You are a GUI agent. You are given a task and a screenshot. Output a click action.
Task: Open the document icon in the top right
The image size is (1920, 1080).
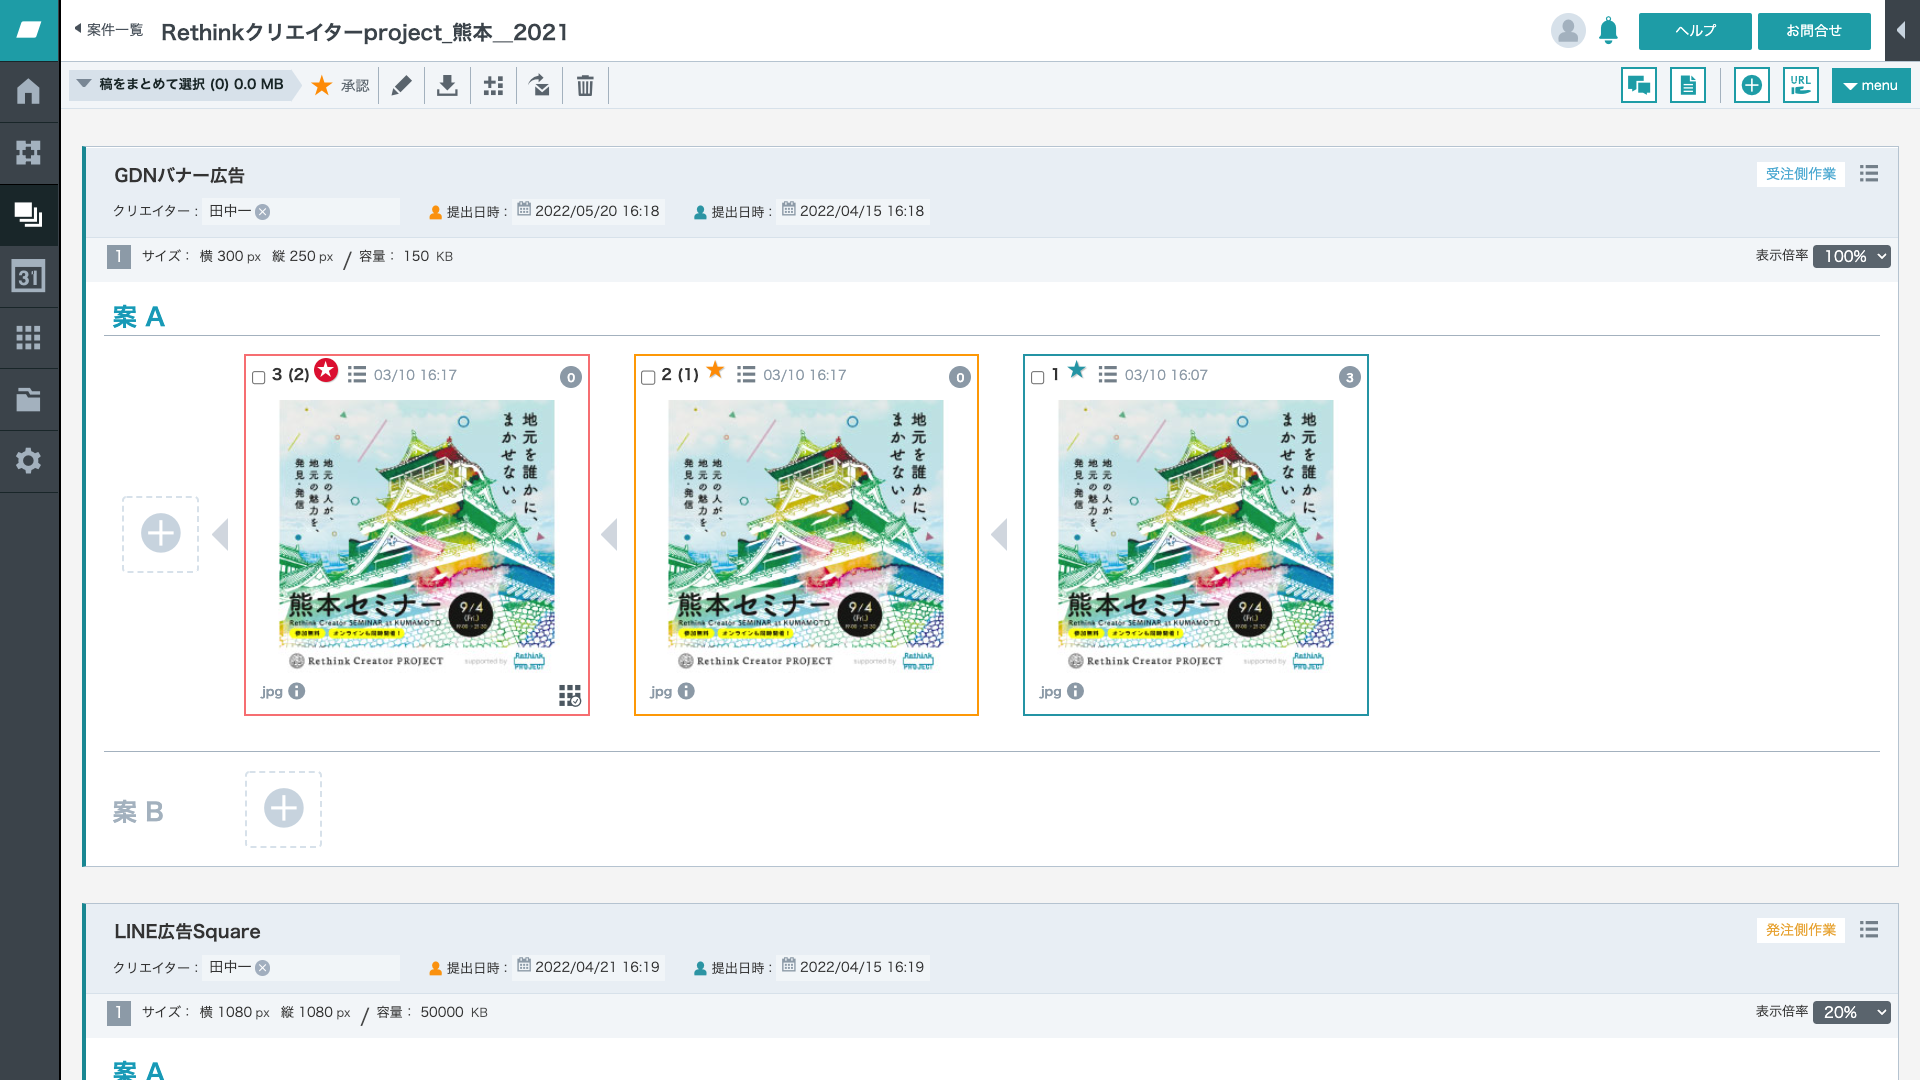pos(1687,85)
